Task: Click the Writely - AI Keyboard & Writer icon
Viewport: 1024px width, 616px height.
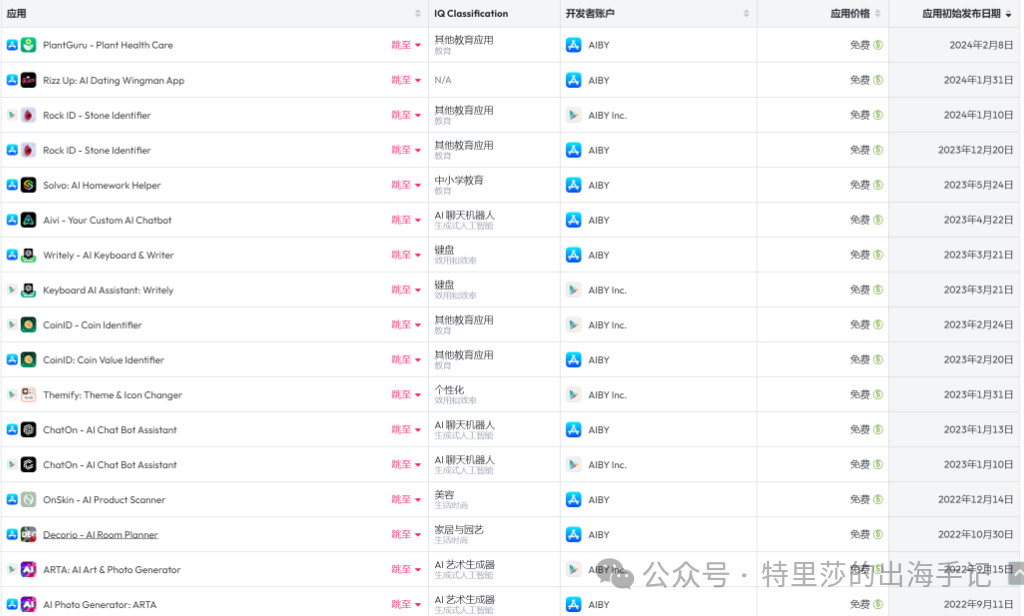Action: tap(28, 255)
